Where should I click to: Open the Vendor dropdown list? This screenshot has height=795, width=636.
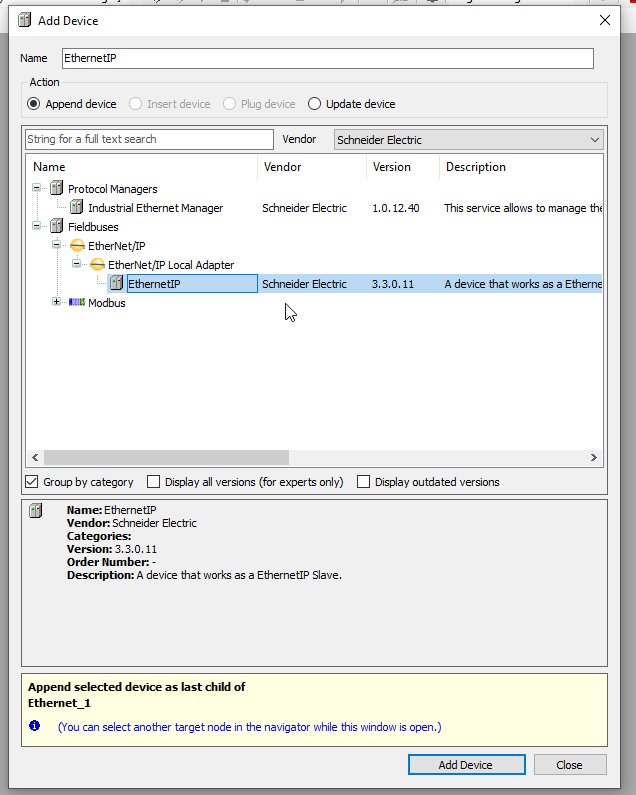(x=469, y=139)
